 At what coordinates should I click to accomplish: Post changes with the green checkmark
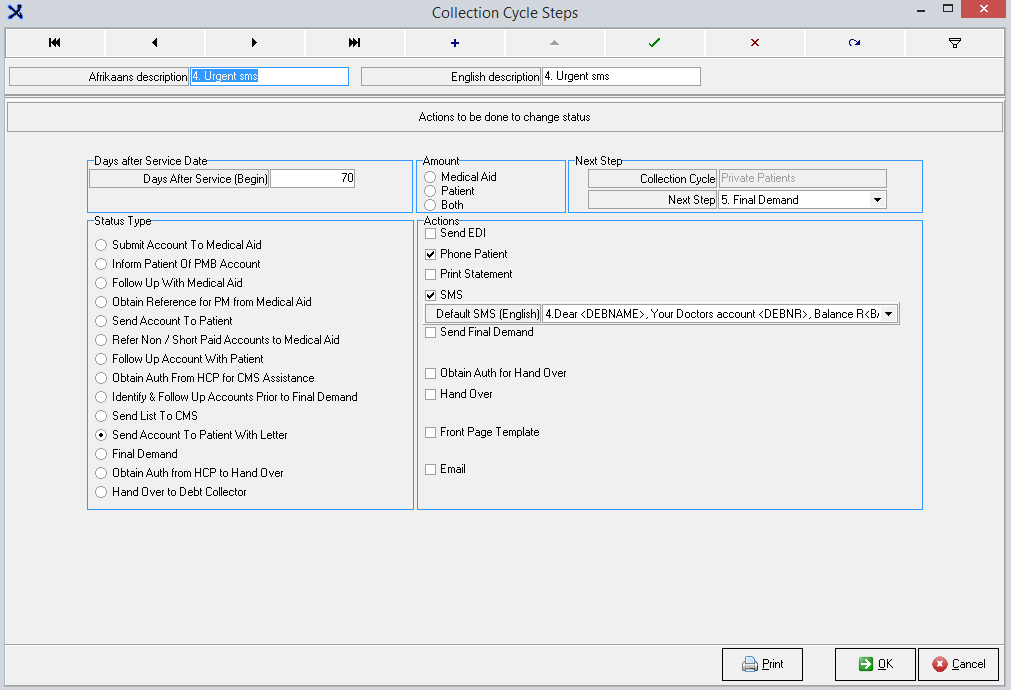tap(655, 43)
